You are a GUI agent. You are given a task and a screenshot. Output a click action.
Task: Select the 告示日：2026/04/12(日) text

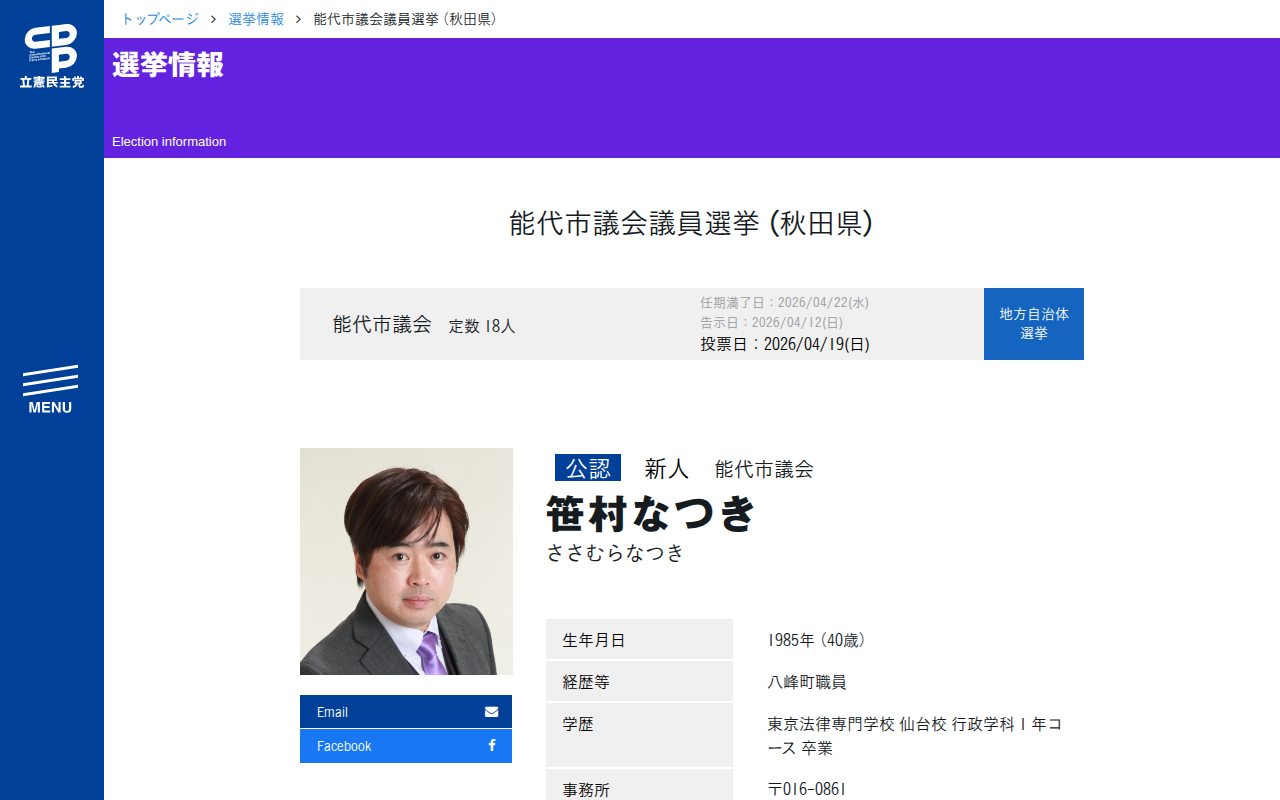pyautogui.click(x=771, y=322)
